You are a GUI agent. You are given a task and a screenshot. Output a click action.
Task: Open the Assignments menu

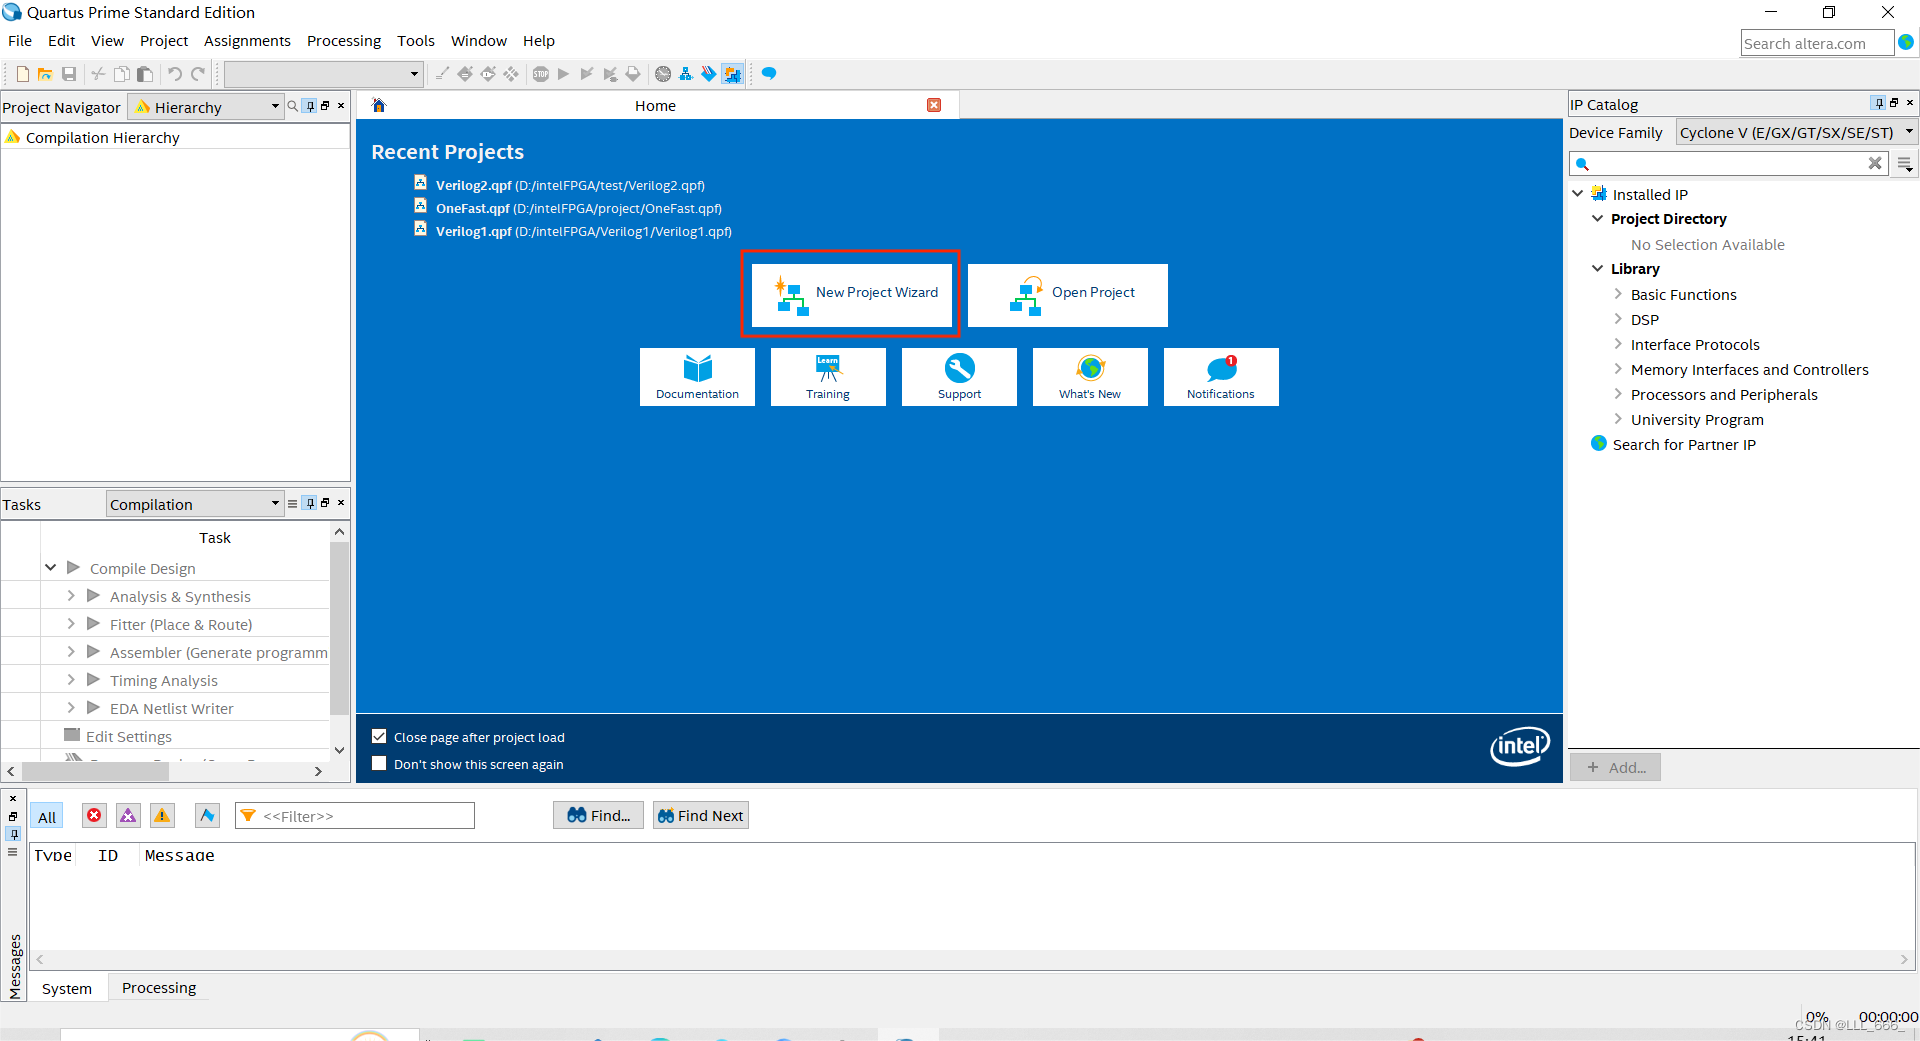click(x=247, y=41)
